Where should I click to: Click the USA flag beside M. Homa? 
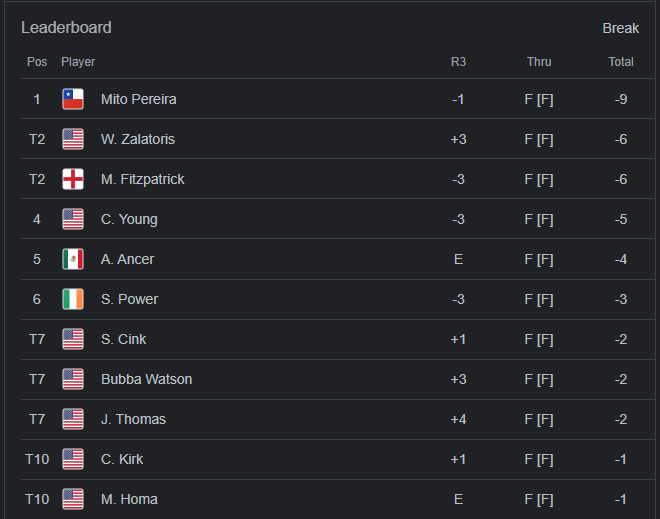tap(73, 499)
